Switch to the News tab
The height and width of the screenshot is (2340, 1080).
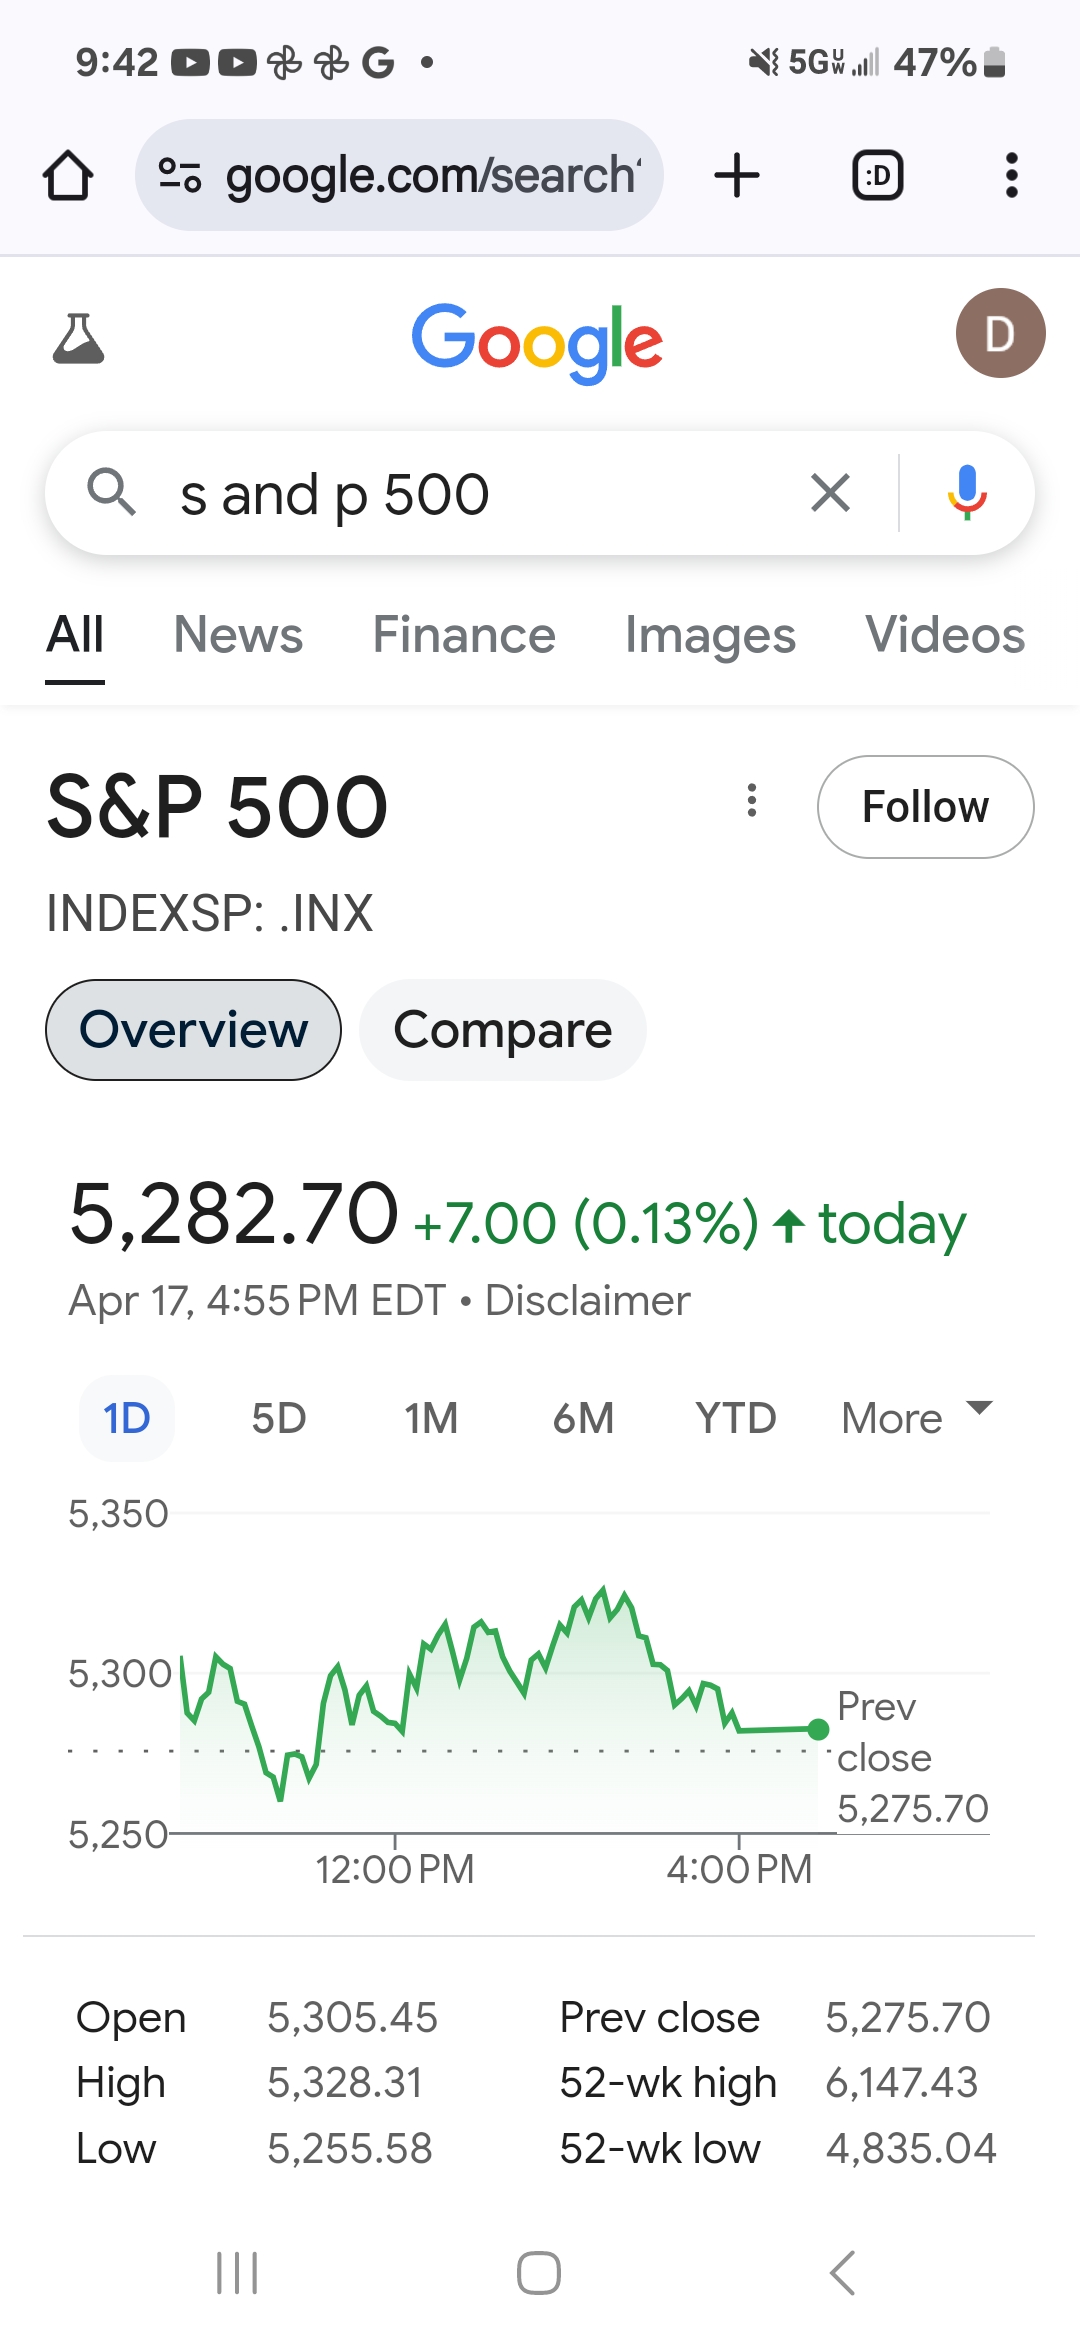[238, 635]
